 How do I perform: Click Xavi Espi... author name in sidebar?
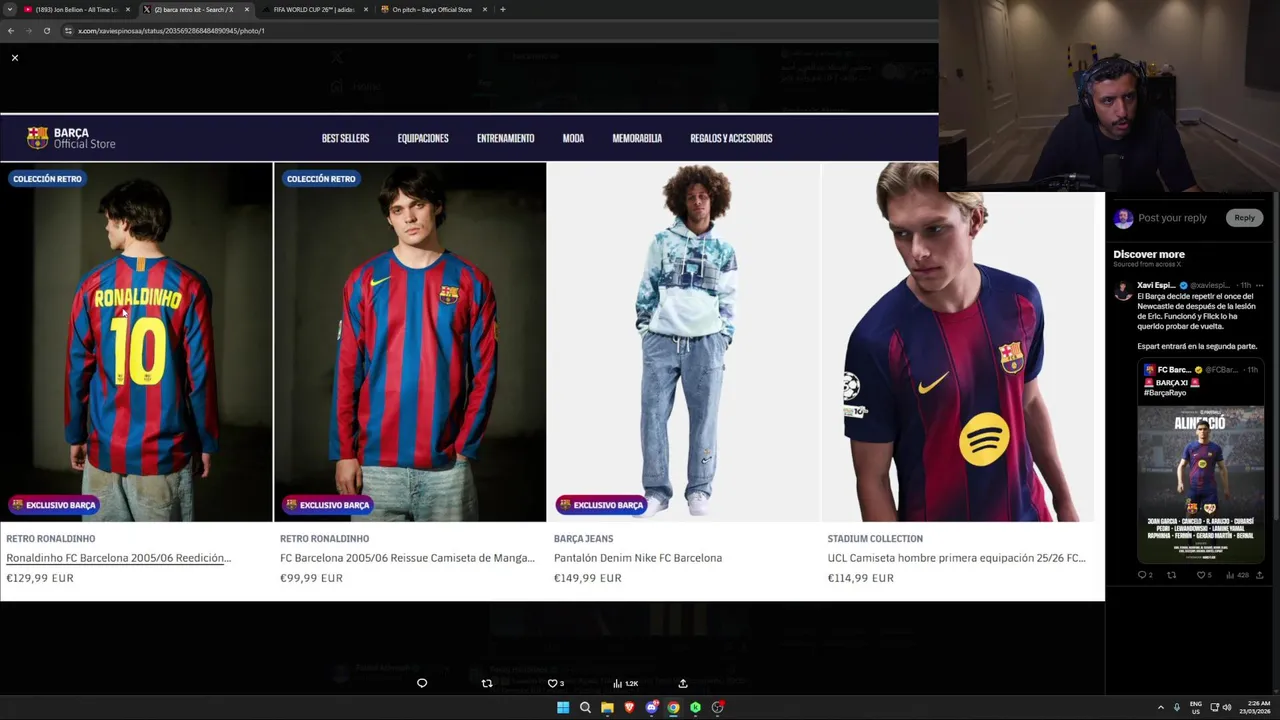click(1156, 286)
